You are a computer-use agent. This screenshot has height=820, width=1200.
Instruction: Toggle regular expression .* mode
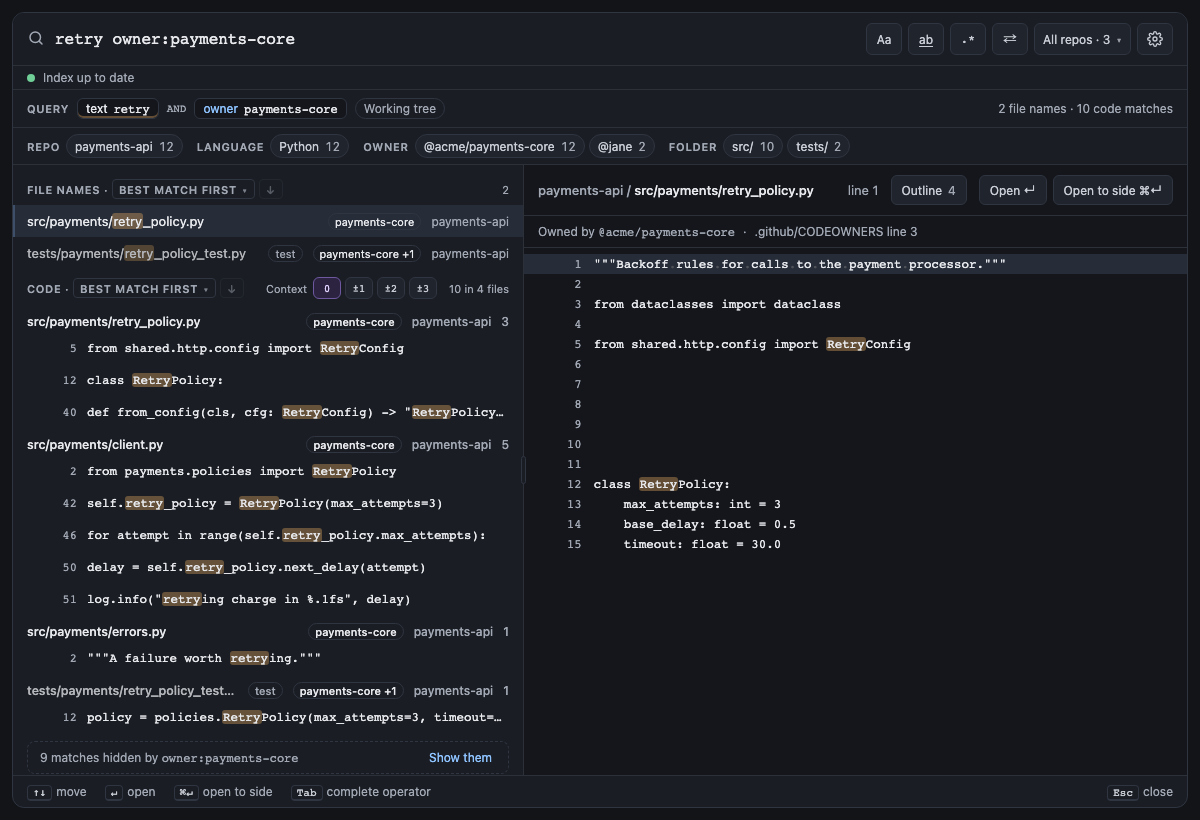click(x=968, y=39)
